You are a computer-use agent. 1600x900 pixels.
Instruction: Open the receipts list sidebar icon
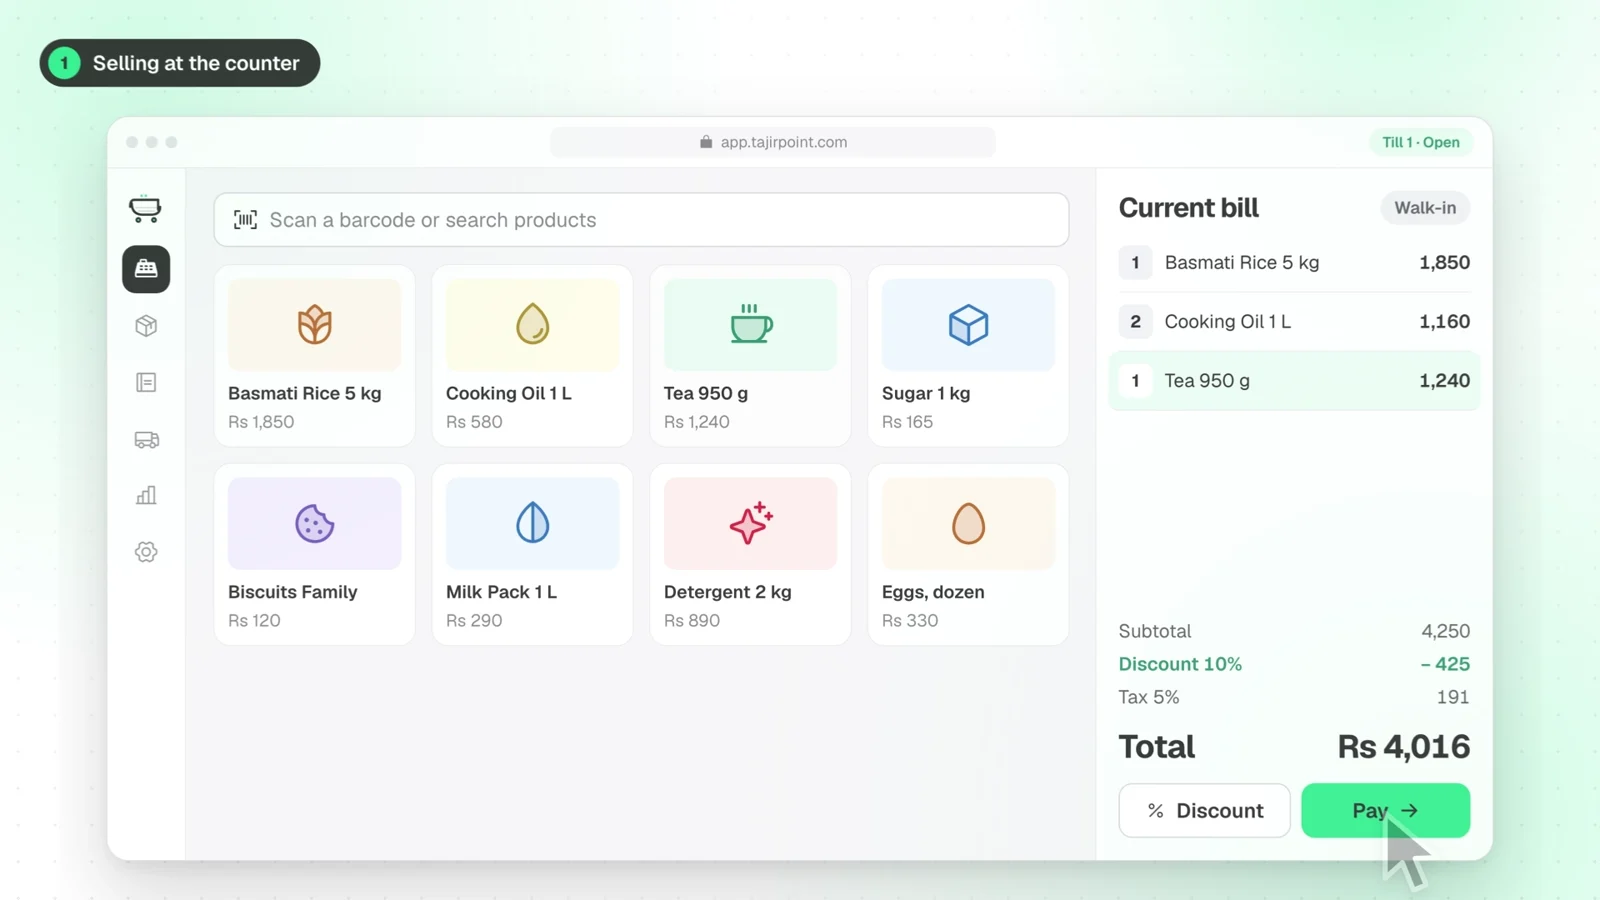(x=146, y=382)
